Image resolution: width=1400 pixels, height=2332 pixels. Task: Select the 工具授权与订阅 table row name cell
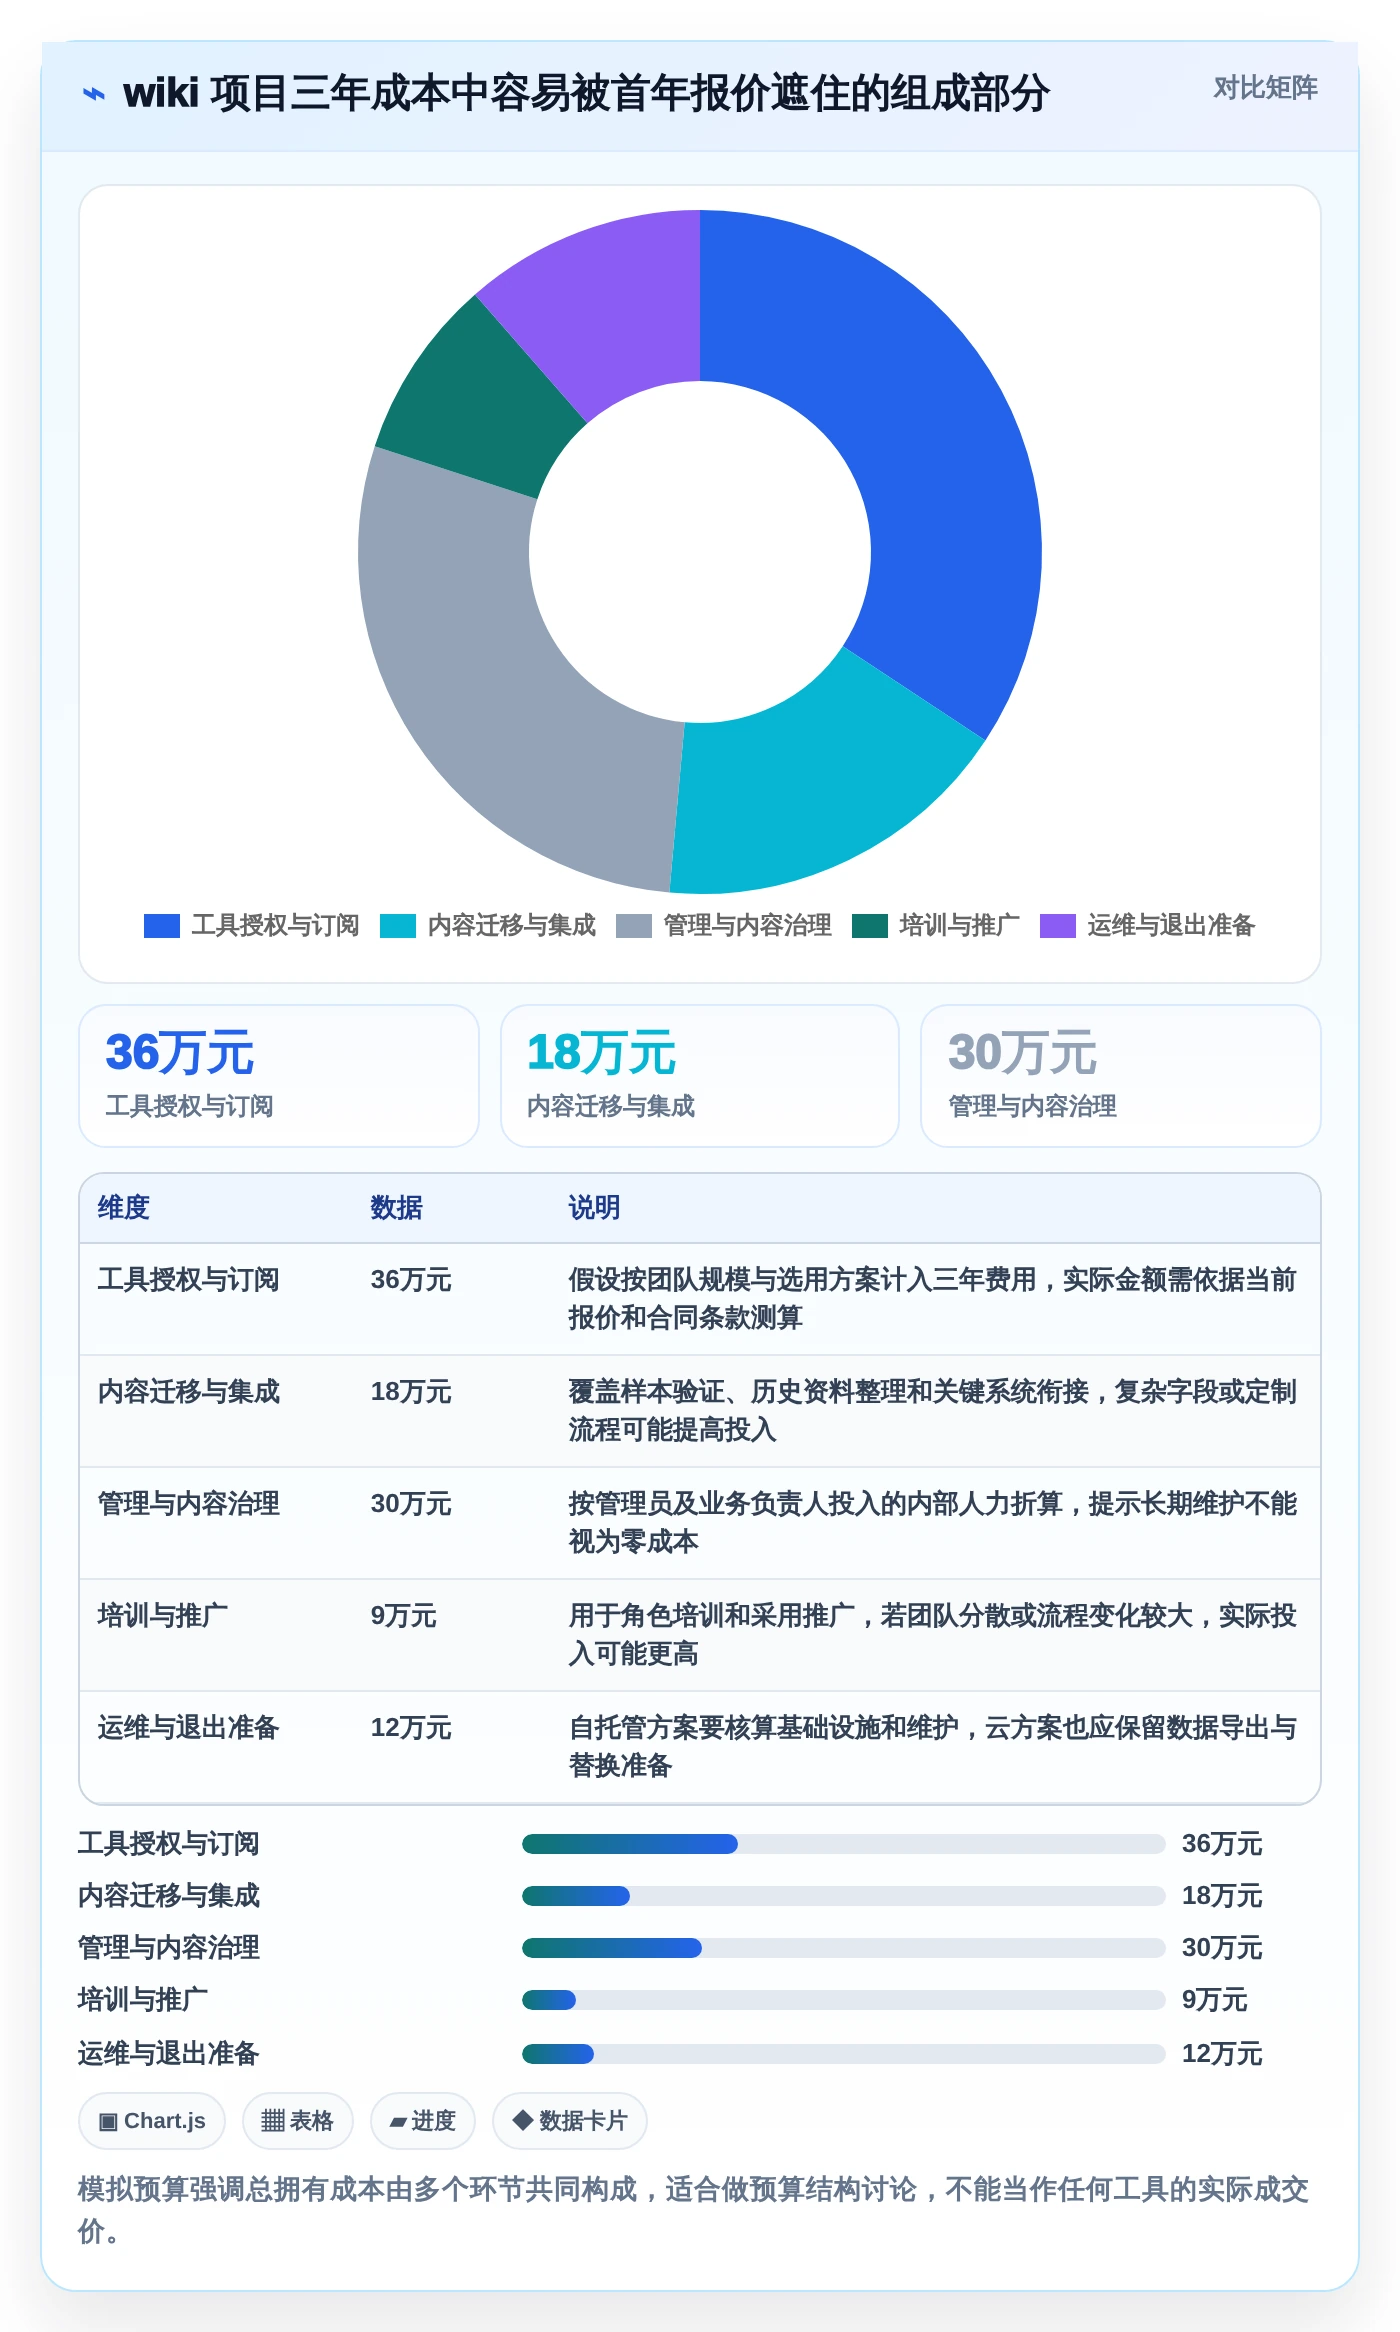189,1280
